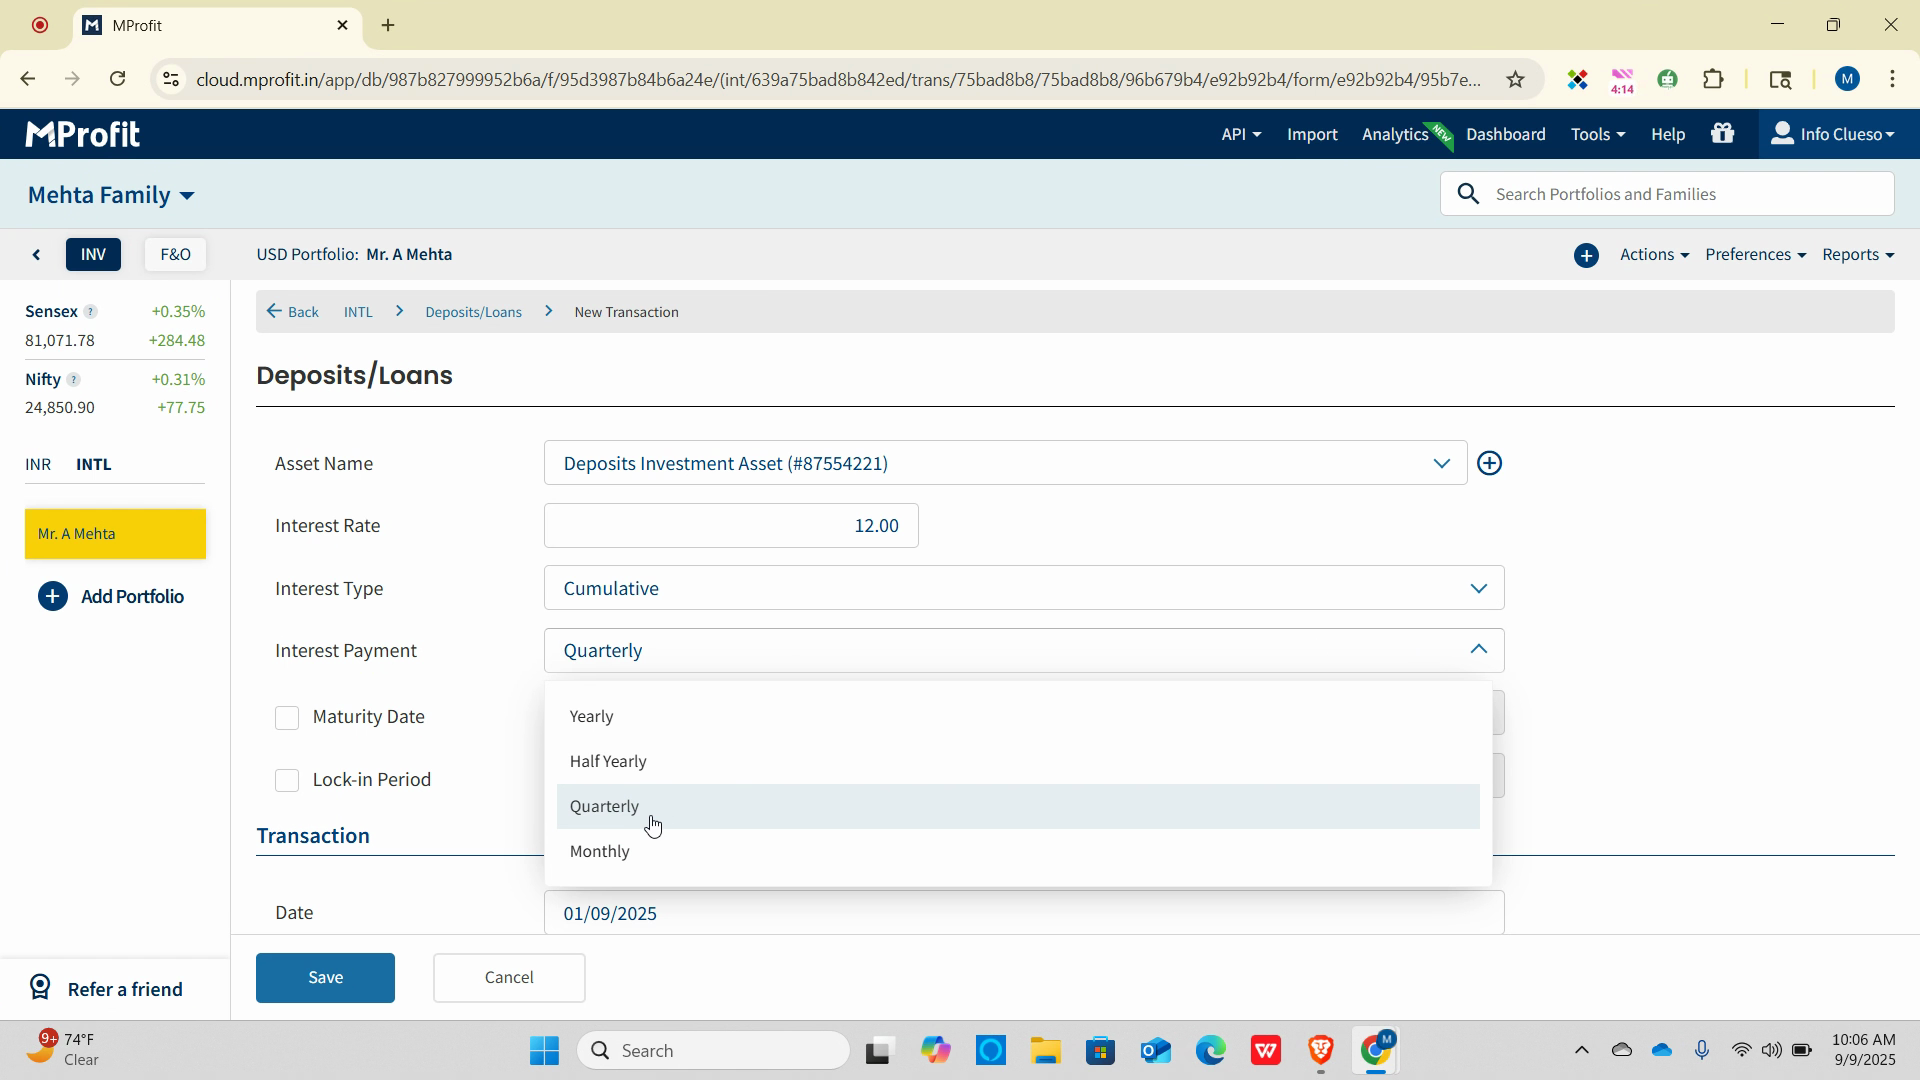Switch to the F&O toggle
The image size is (1920, 1080).
(175, 255)
